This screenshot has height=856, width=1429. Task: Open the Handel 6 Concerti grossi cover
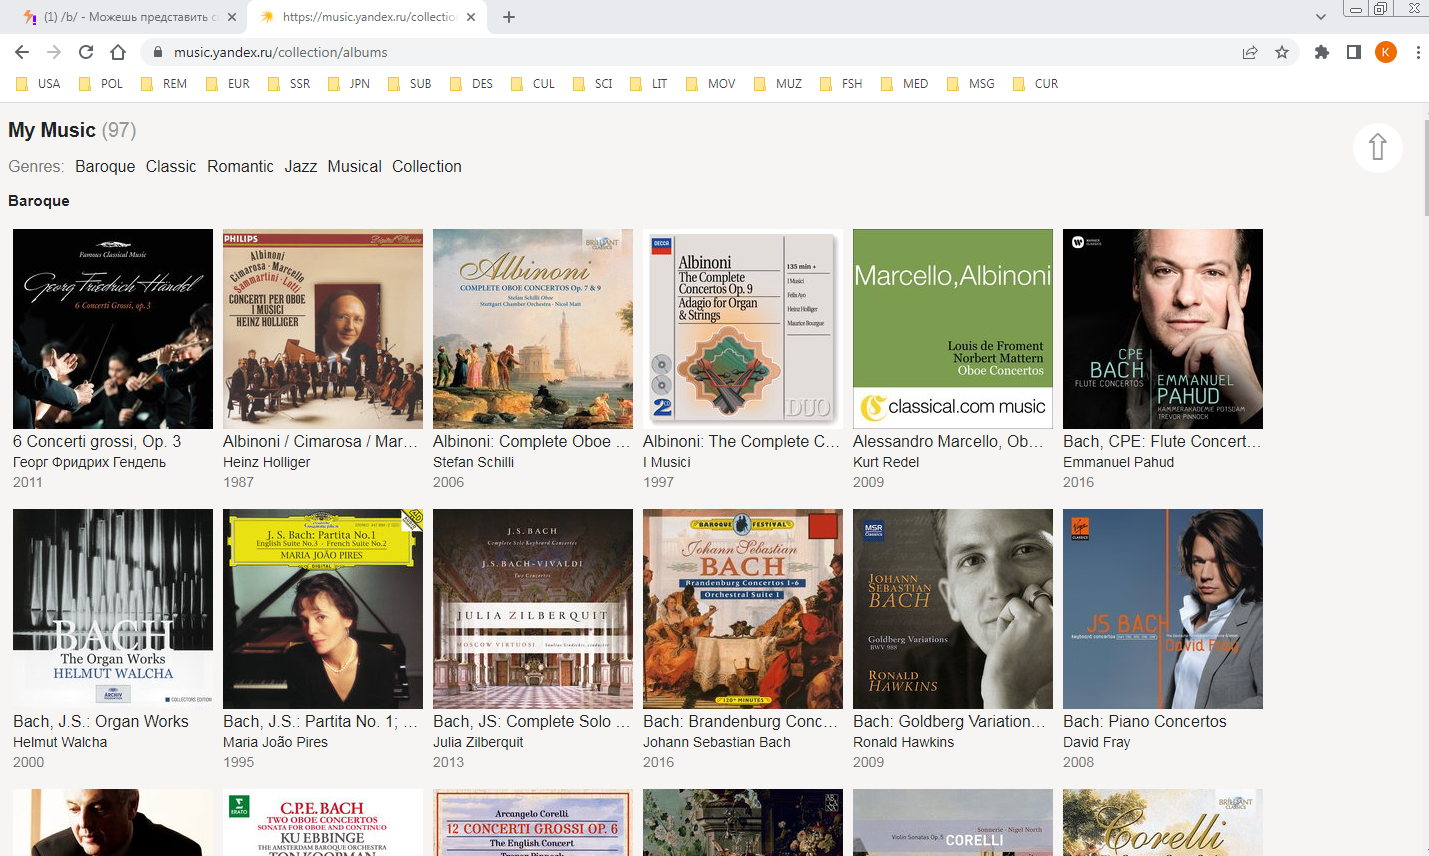pos(113,328)
